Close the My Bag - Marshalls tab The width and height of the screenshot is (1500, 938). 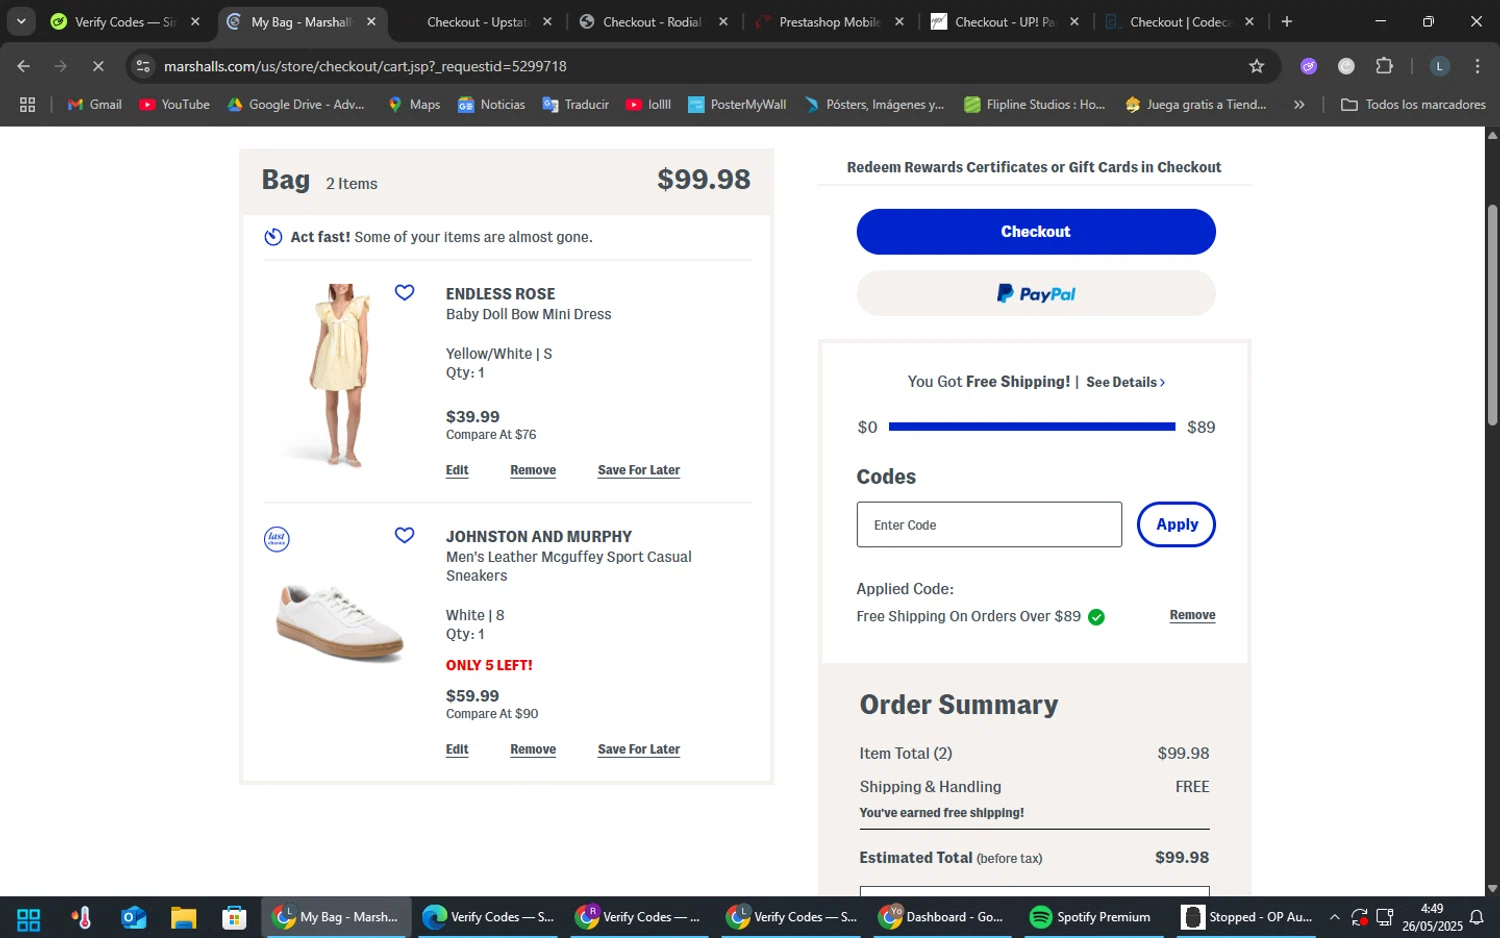point(371,21)
